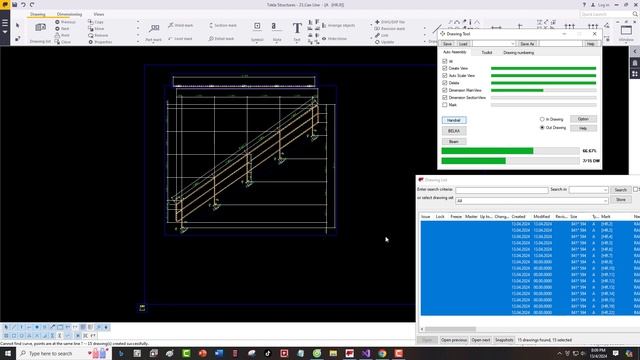Expand the Text dropdown arrow

(297, 42)
